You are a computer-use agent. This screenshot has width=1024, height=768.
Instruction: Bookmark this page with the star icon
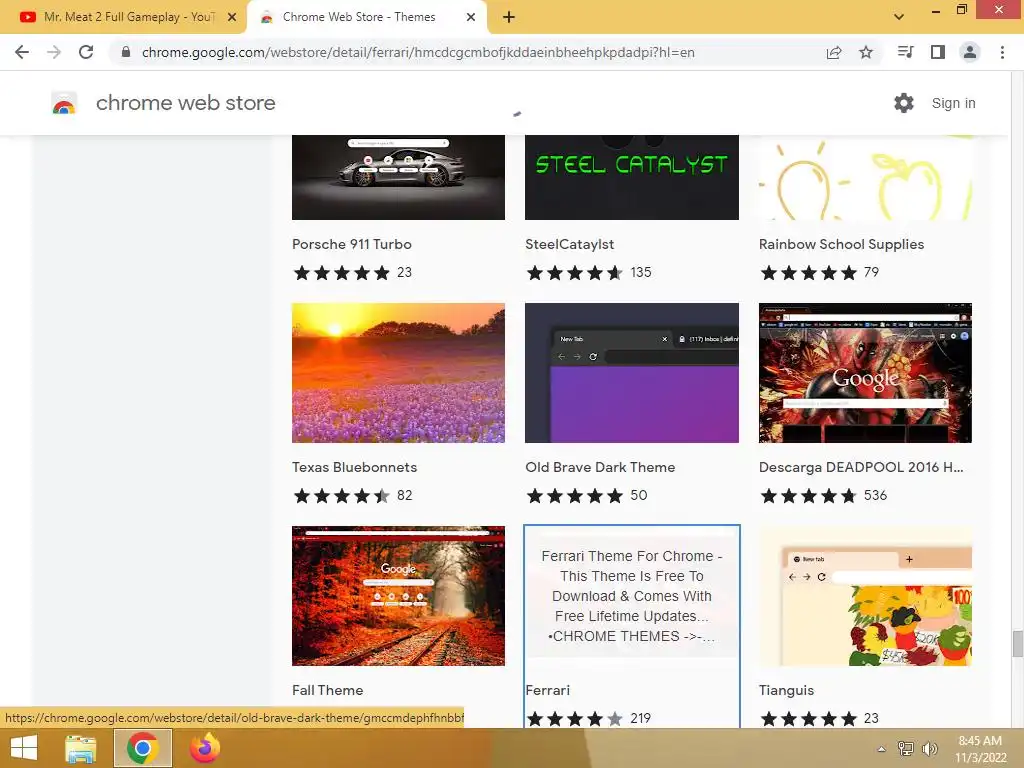click(x=866, y=52)
